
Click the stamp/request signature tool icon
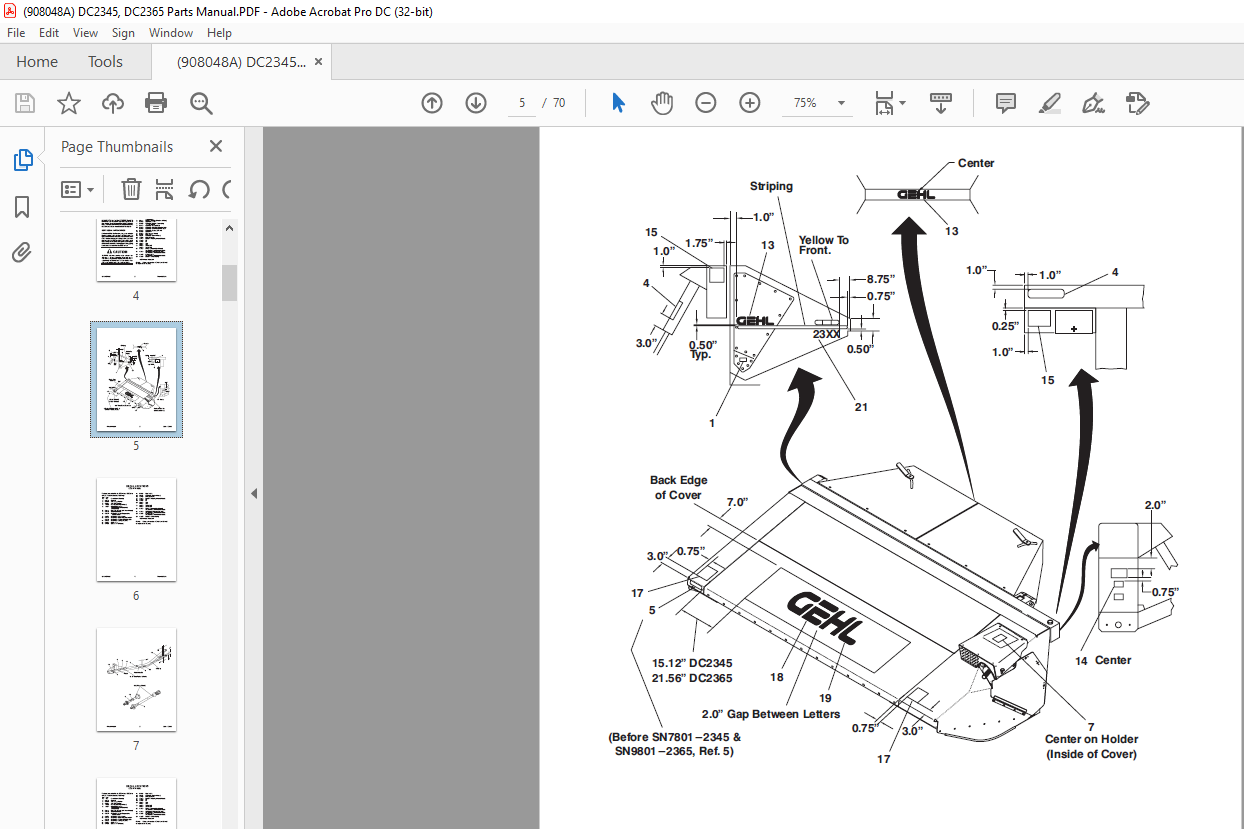coord(1138,103)
